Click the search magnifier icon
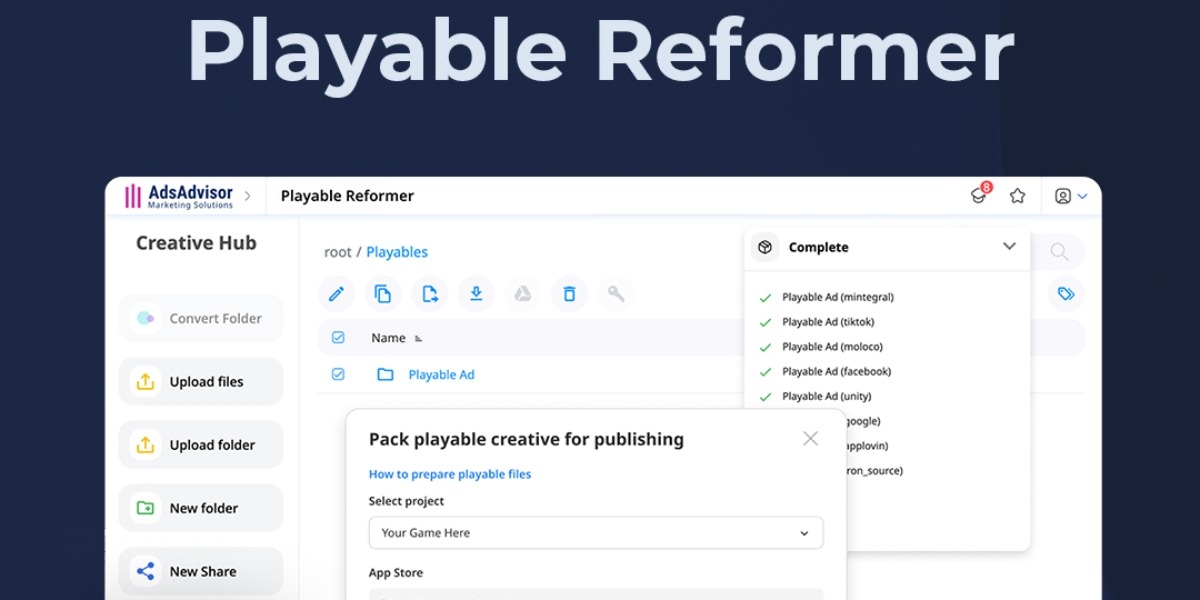1200x600 pixels. (x=1059, y=252)
